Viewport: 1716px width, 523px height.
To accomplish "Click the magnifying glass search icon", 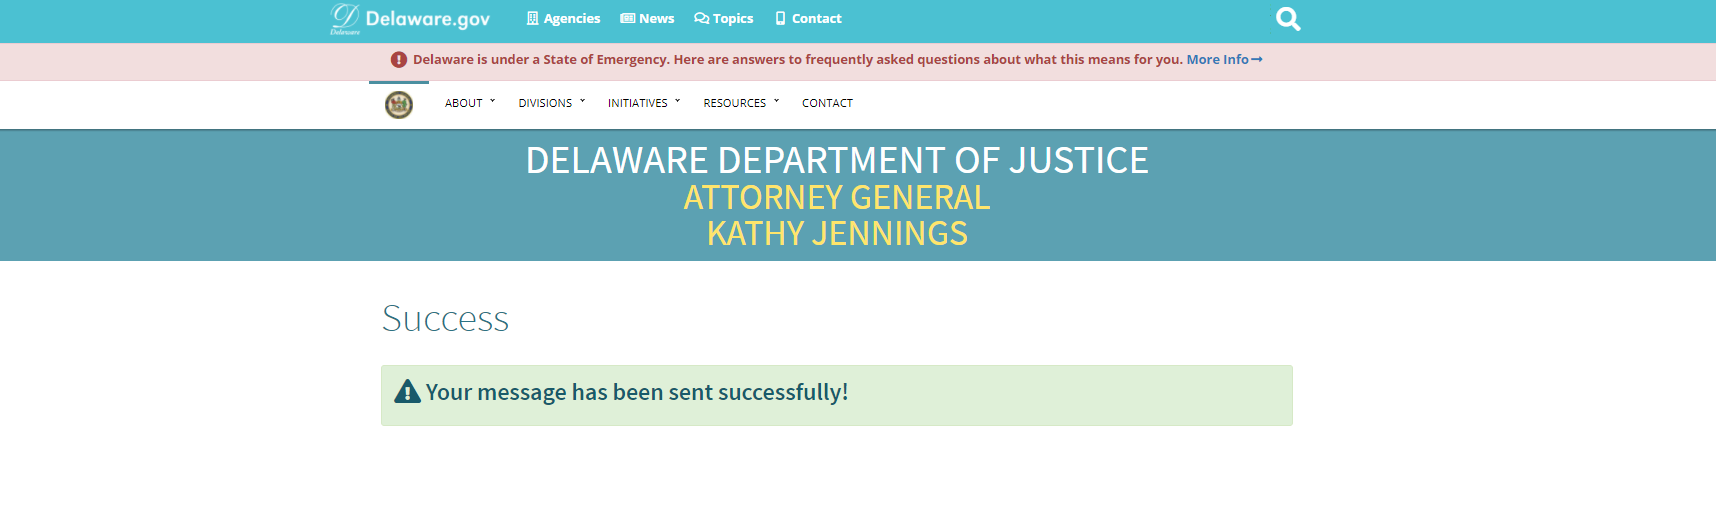I will 1288,19.
